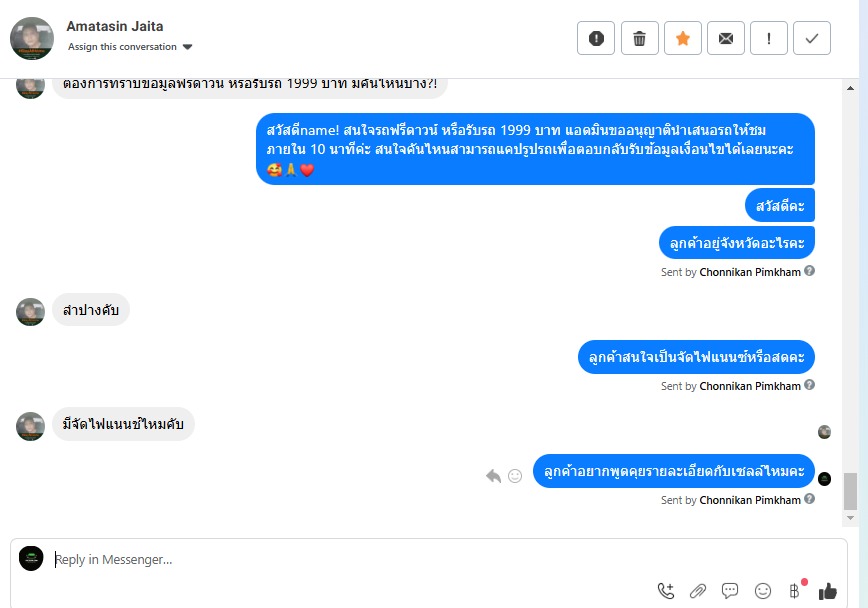
Task: Delete conversation using the trash icon
Action: pos(639,38)
